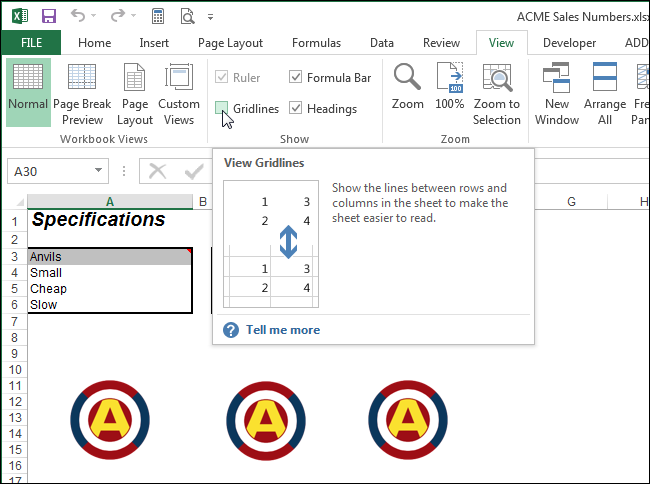
Task: Open the FILE backstage tab
Action: pos(32,43)
